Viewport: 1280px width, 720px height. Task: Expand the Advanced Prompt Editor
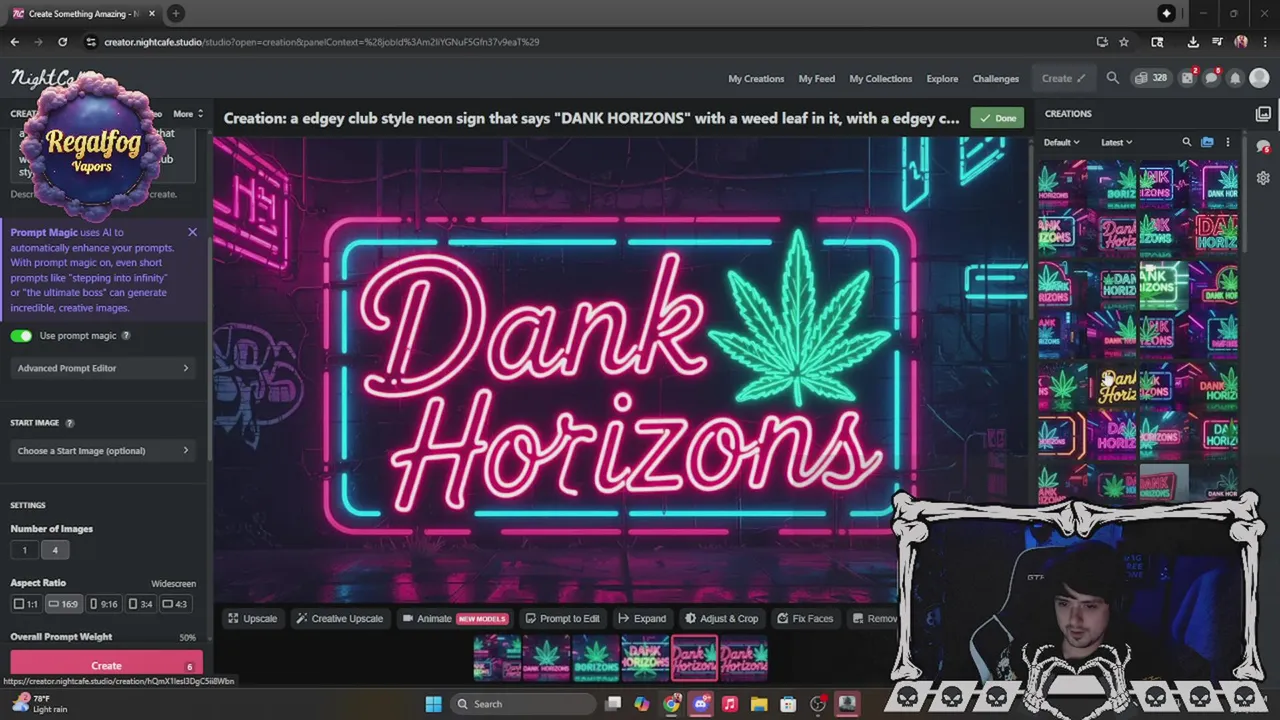point(103,368)
